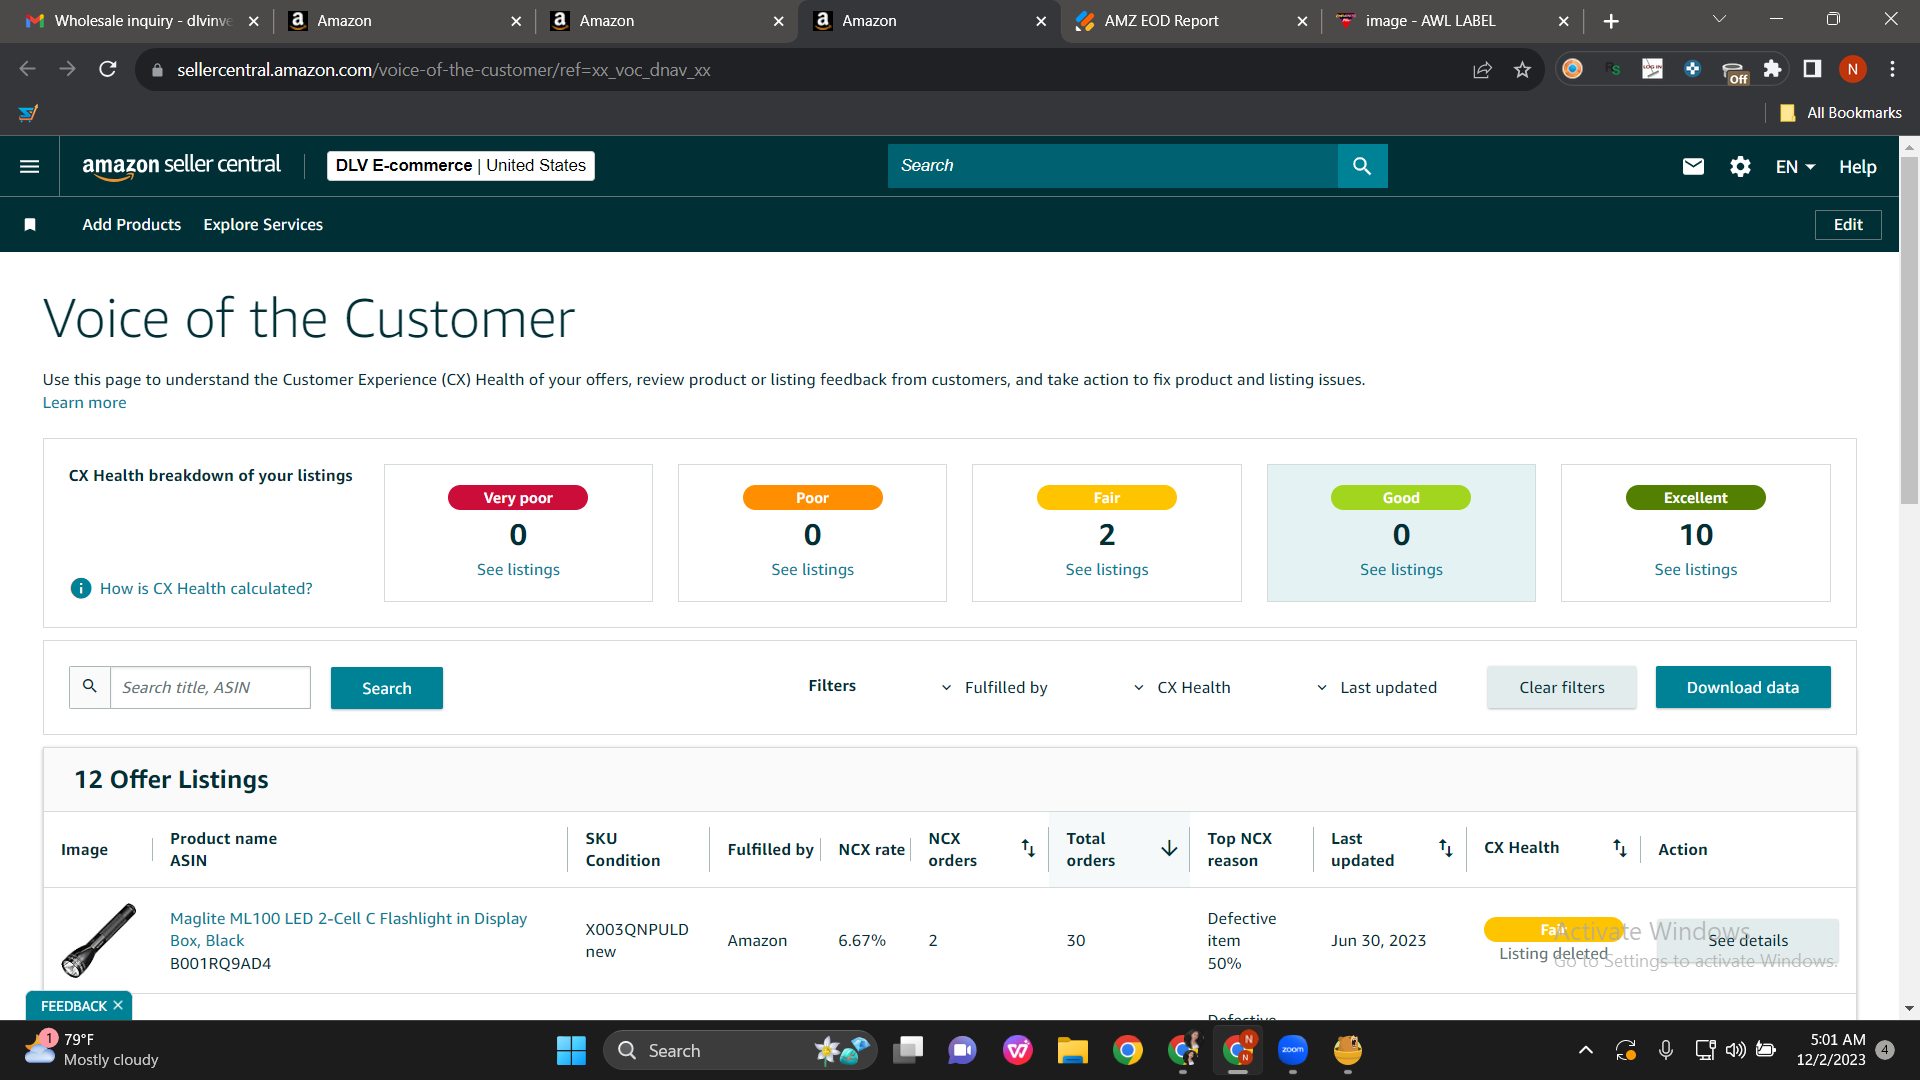Show hidden system tray icons
This screenshot has width=1920, height=1080.
[1585, 1051]
